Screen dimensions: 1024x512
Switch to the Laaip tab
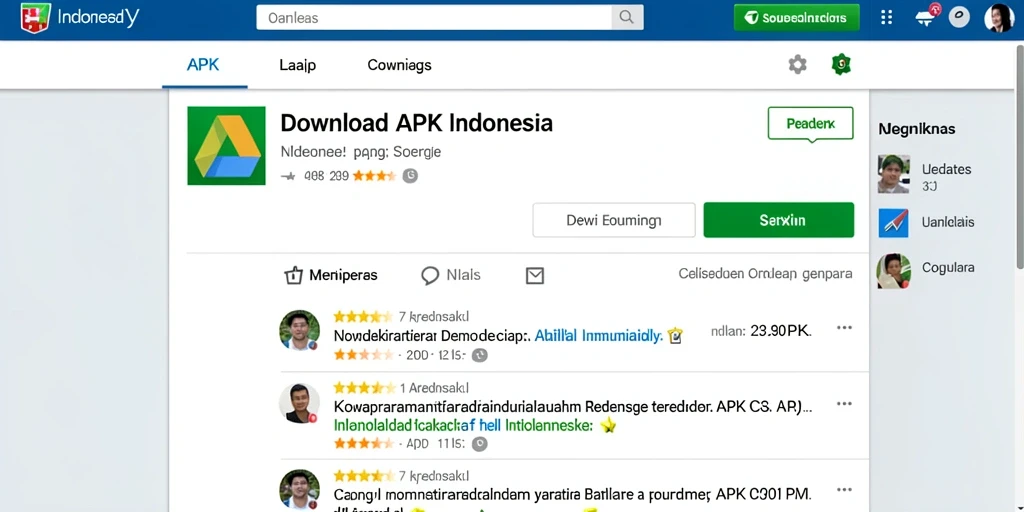click(297, 65)
